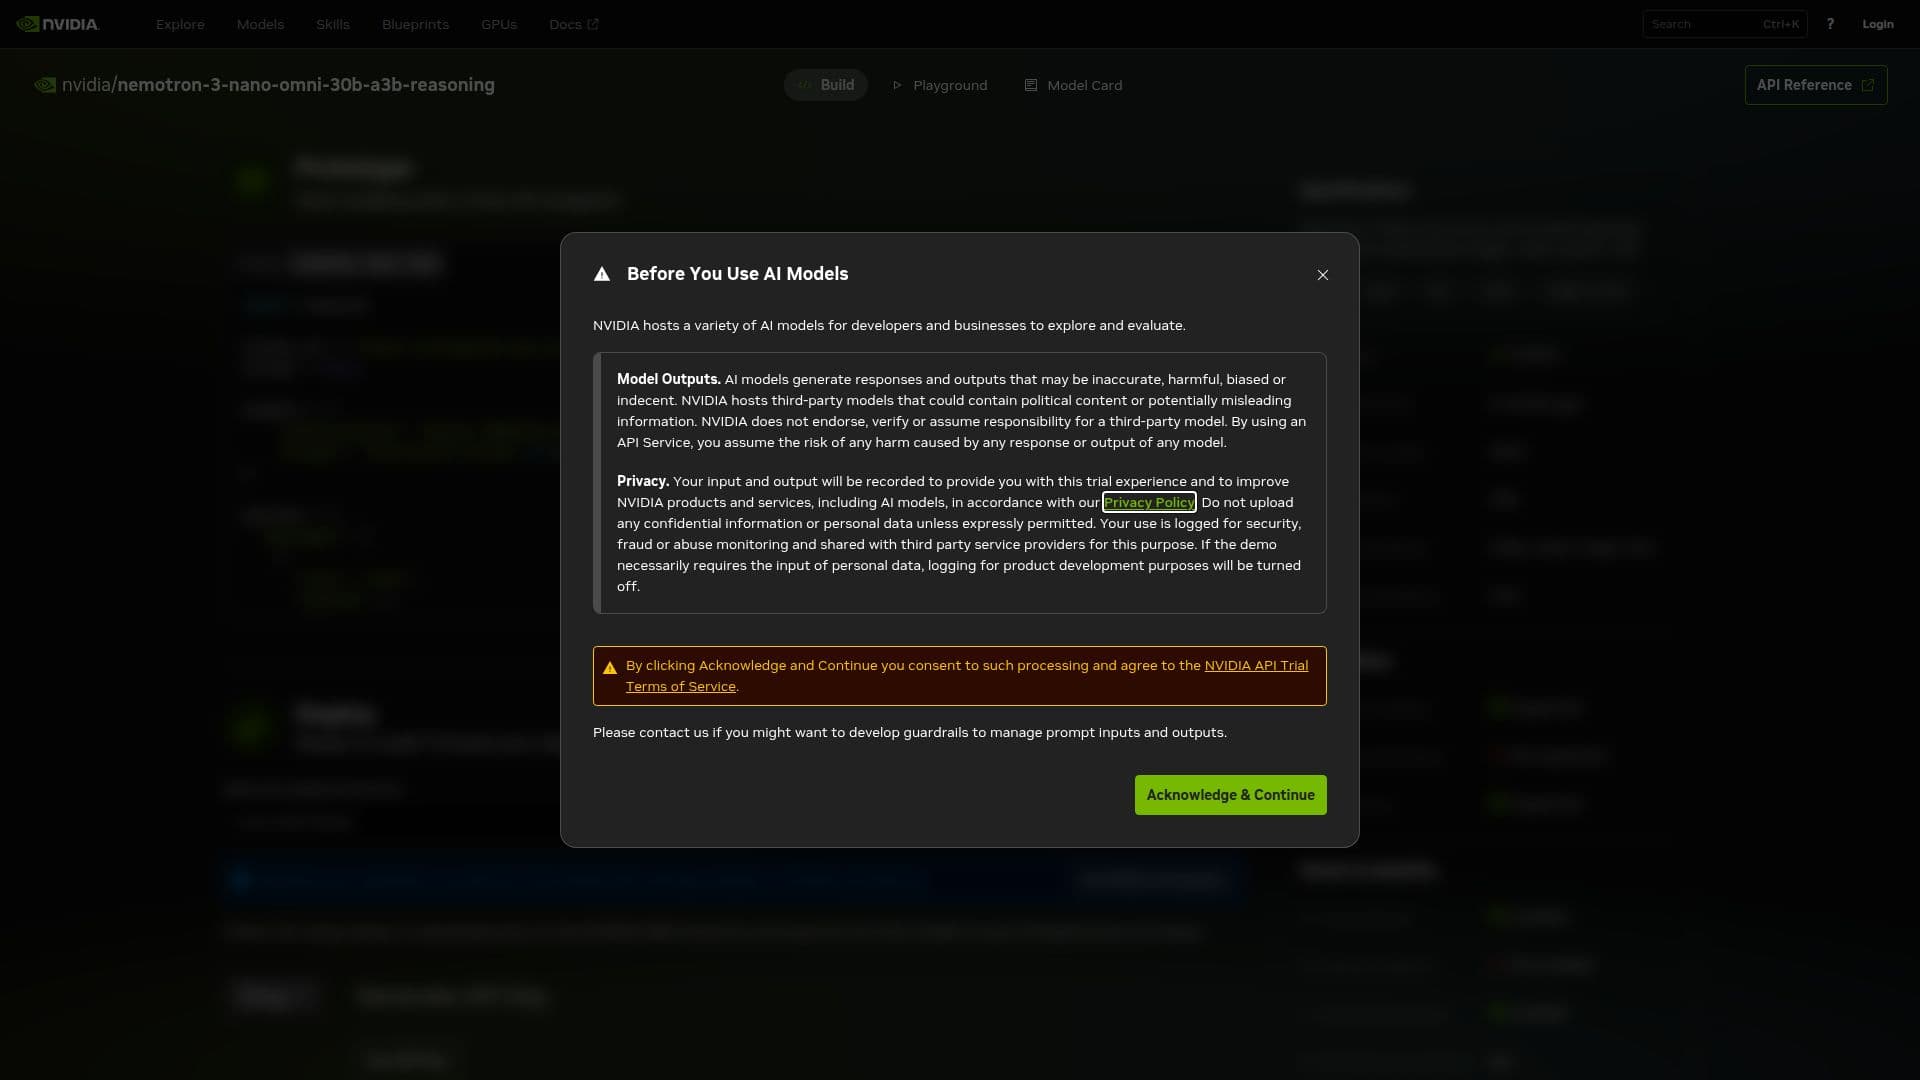Click 'Please contact us' guardrails text
Viewport: 1920px width, 1080px height.
pos(909,733)
